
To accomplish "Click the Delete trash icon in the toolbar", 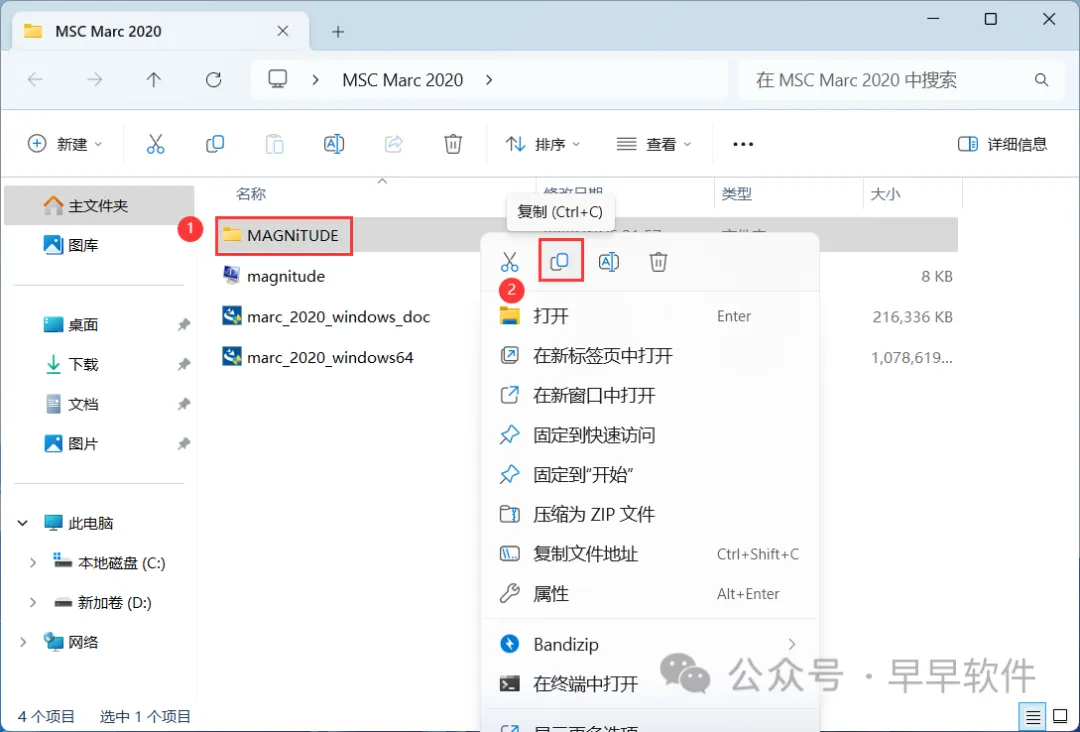I will pos(453,144).
